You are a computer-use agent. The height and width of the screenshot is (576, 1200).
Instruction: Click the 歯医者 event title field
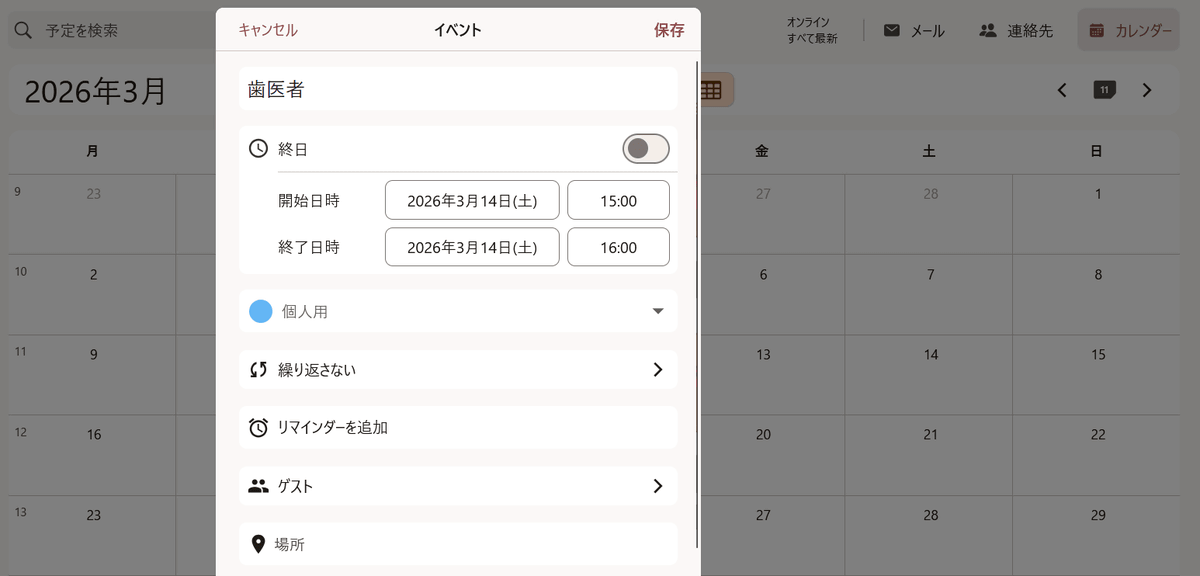(x=458, y=89)
